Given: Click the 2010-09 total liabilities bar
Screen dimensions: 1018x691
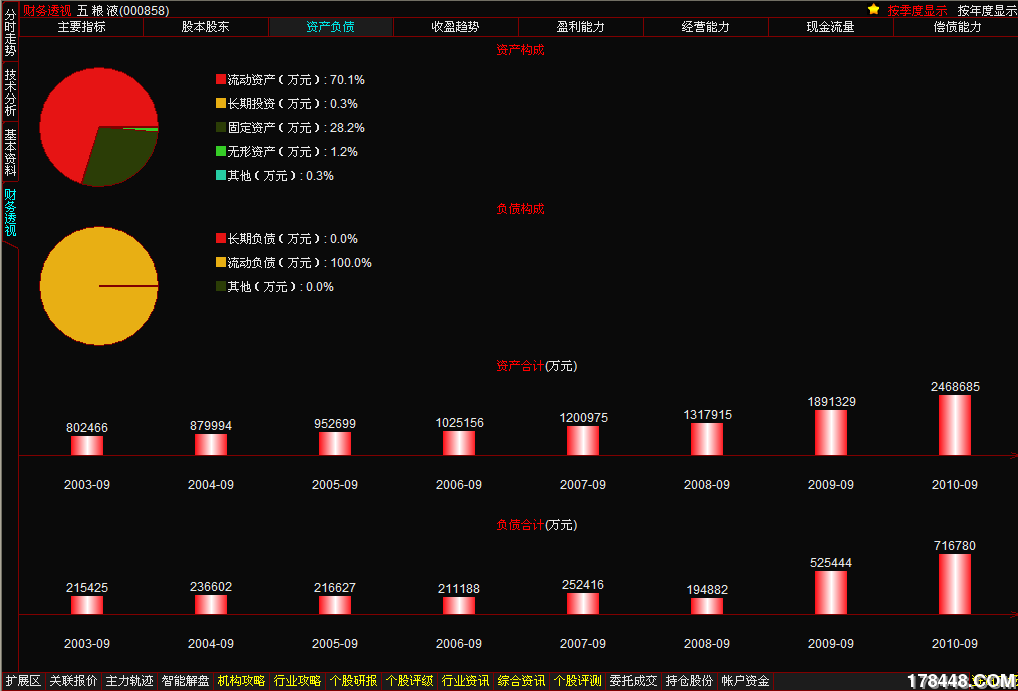Looking at the screenshot, I should [x=954, y=584].
